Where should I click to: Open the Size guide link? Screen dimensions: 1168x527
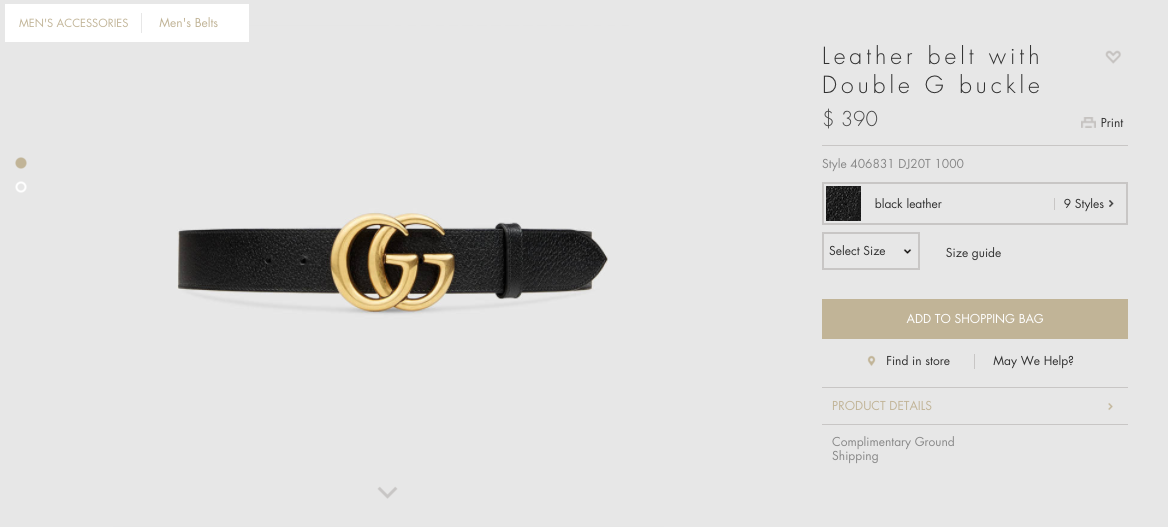click(973, 253)
